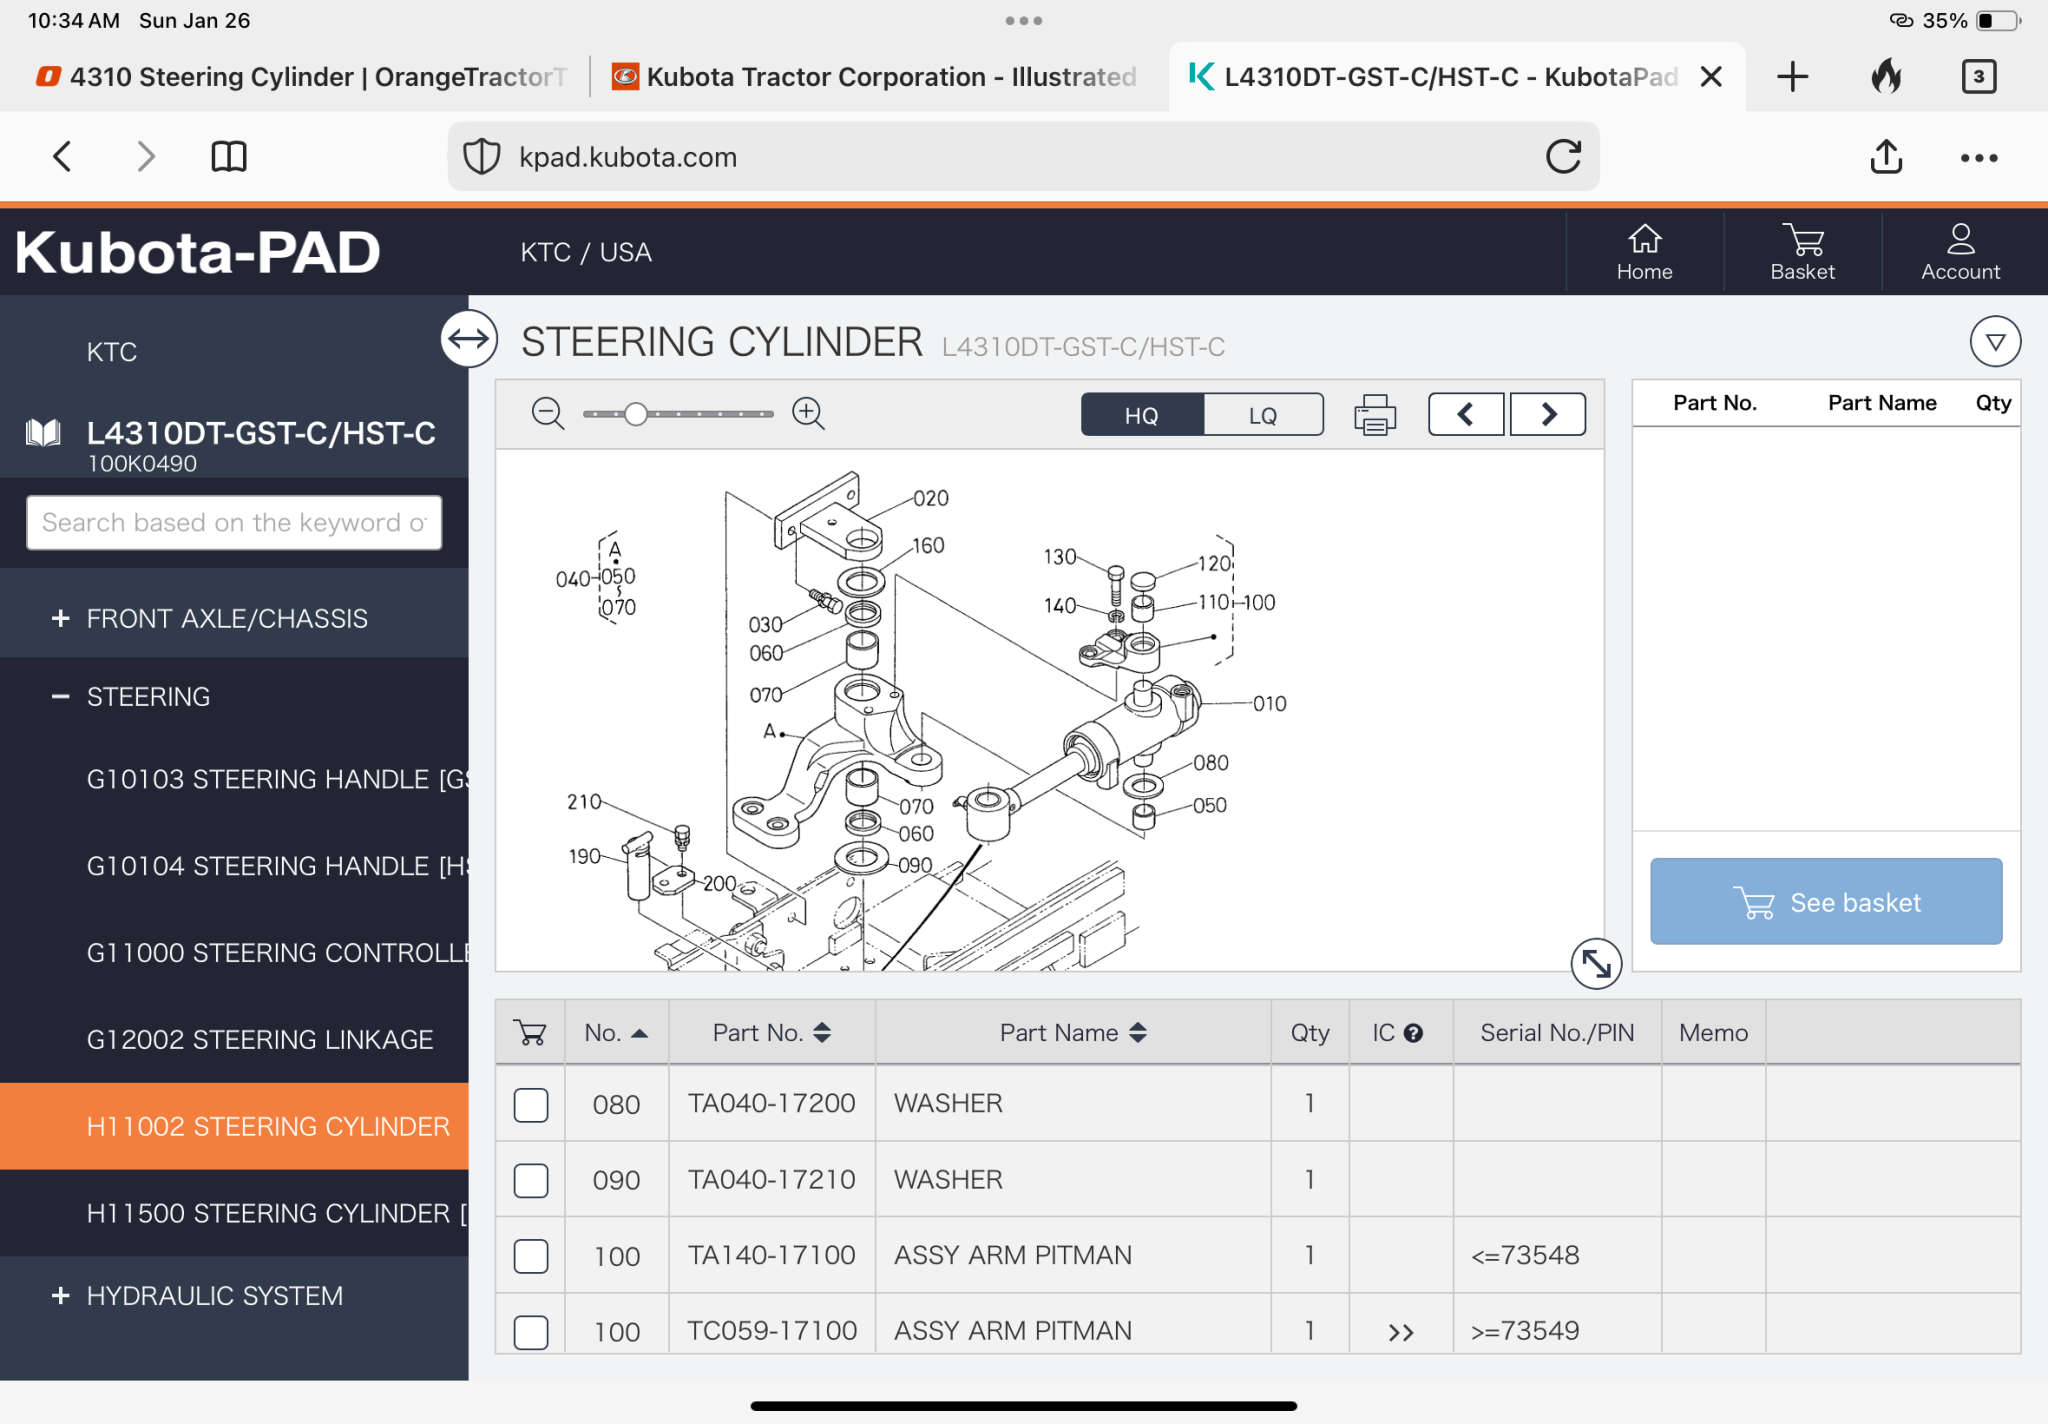Check the box for item 090 WASHER

pos(531,1181)
